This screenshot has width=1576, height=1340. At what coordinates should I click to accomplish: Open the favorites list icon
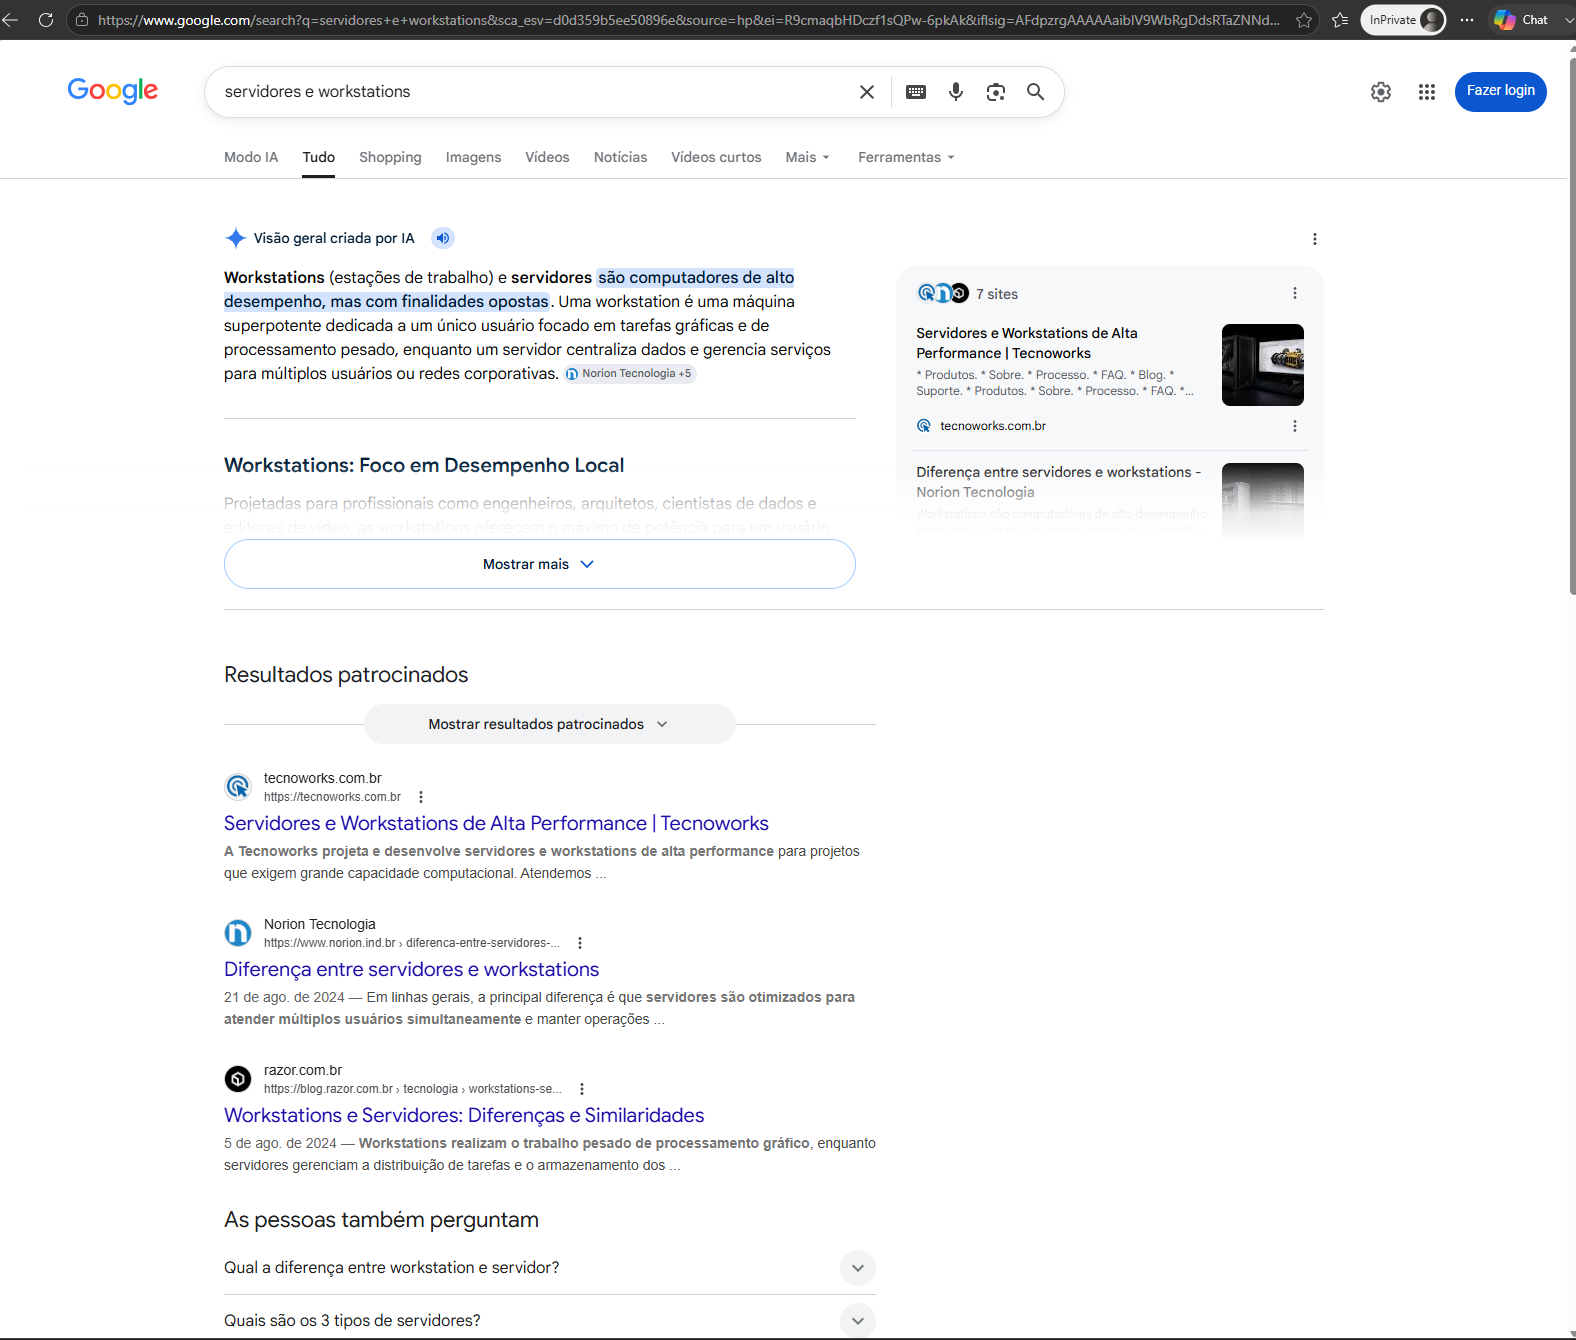[x=1340, y=20]
